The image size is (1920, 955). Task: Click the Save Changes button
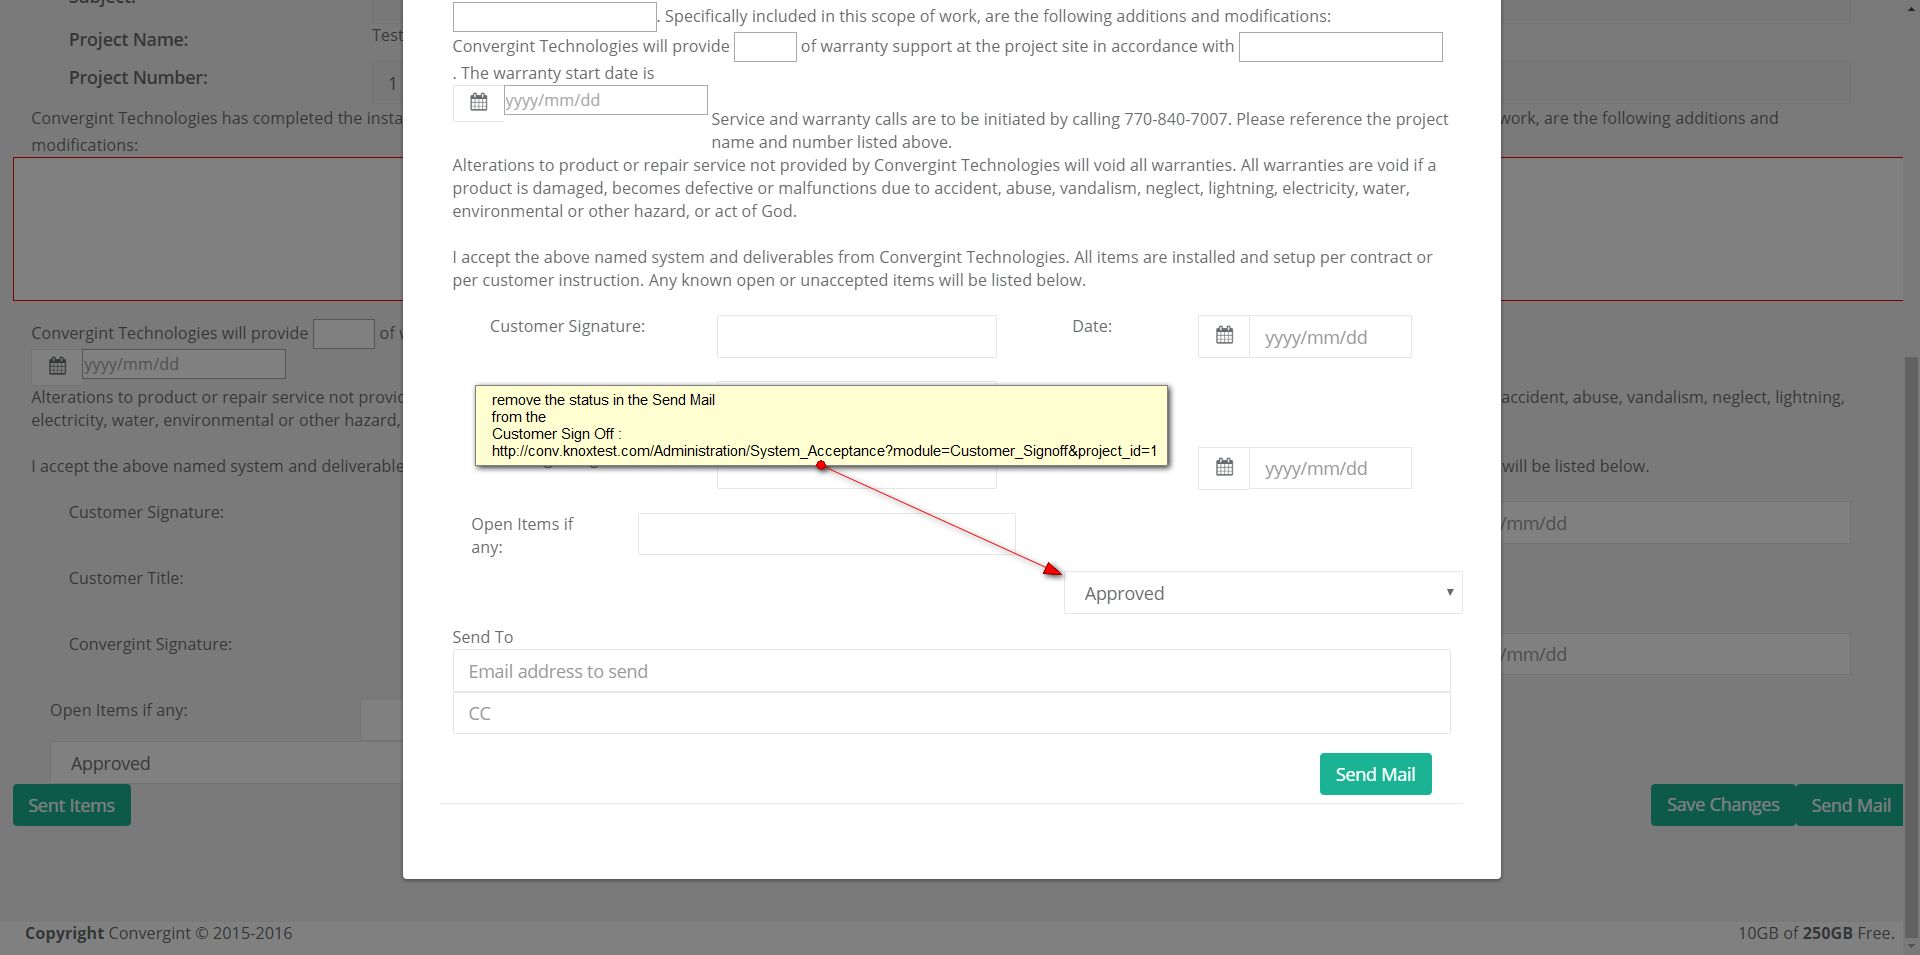(1723, 805)
